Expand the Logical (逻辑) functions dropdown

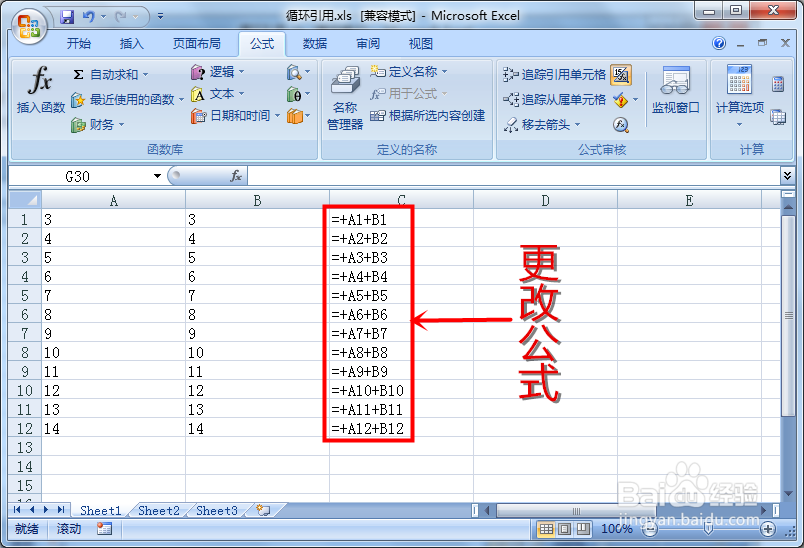click(242, 72)
